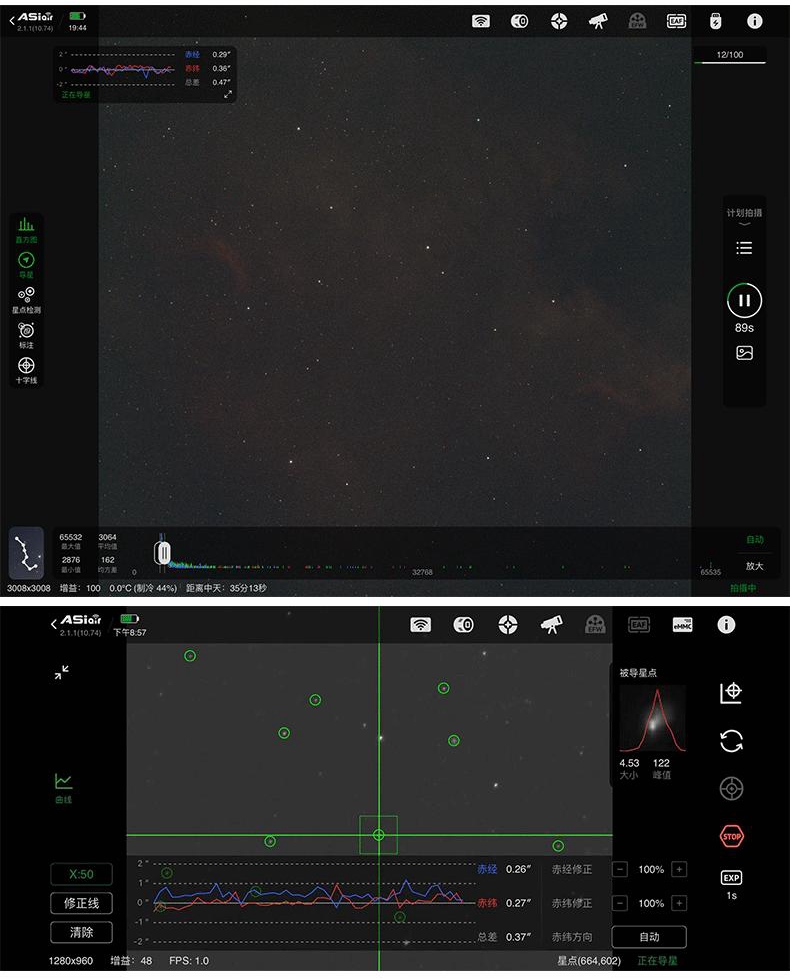This screenshot has width=790, height=979.
Task: Show the 曲线 guide curve graph
Action: click(x=63, y=785)
